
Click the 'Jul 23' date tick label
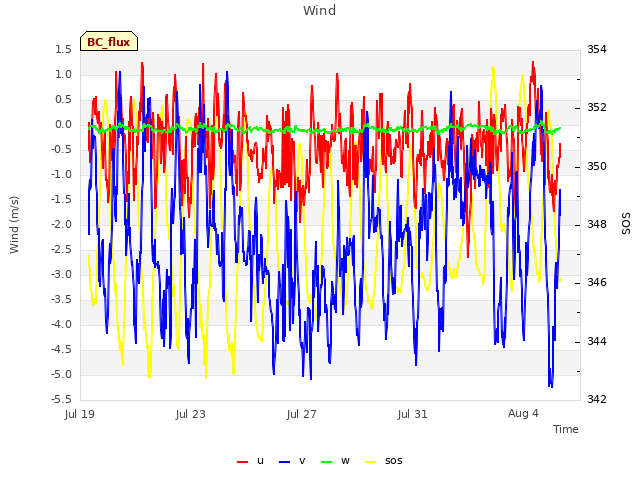tap(191, 414)
